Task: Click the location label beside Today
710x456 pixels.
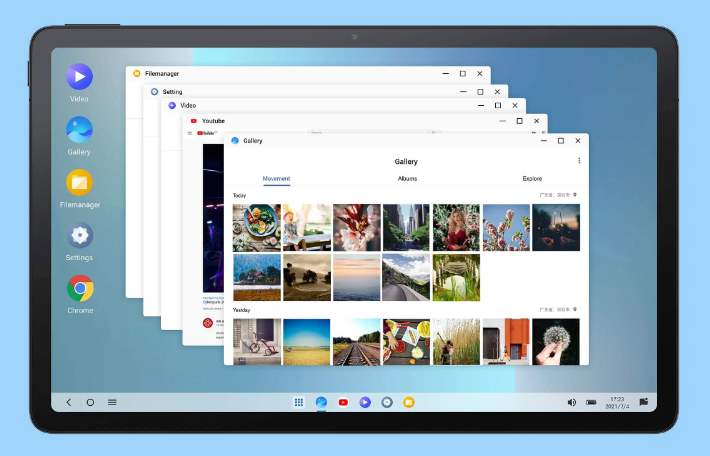Action: coord(558,196)
